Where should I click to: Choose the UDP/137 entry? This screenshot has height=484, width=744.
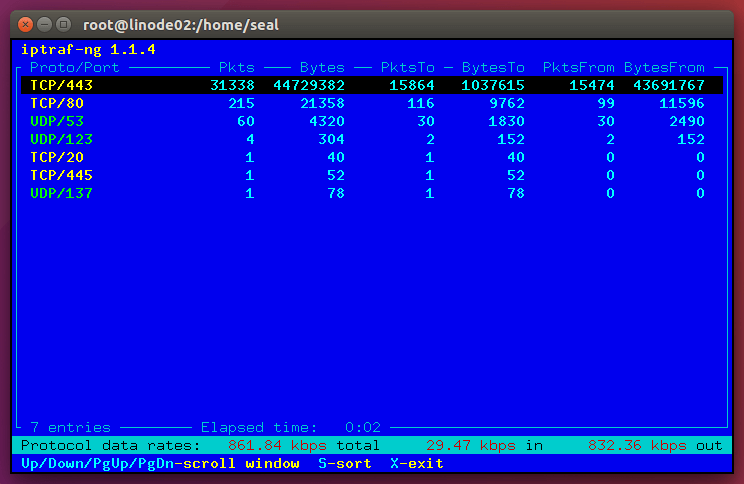(52, 193)
